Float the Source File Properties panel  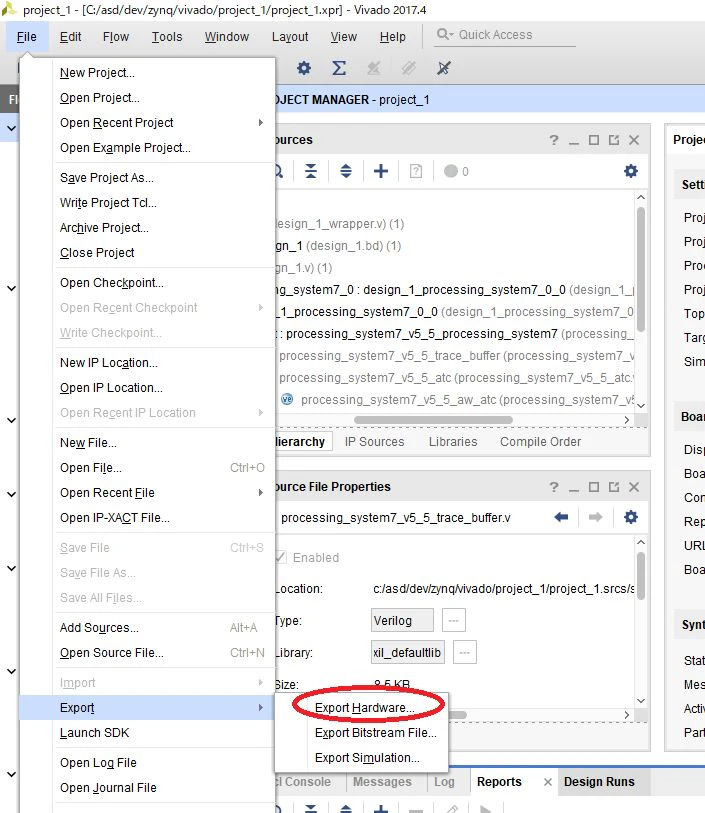click(614, 487)
